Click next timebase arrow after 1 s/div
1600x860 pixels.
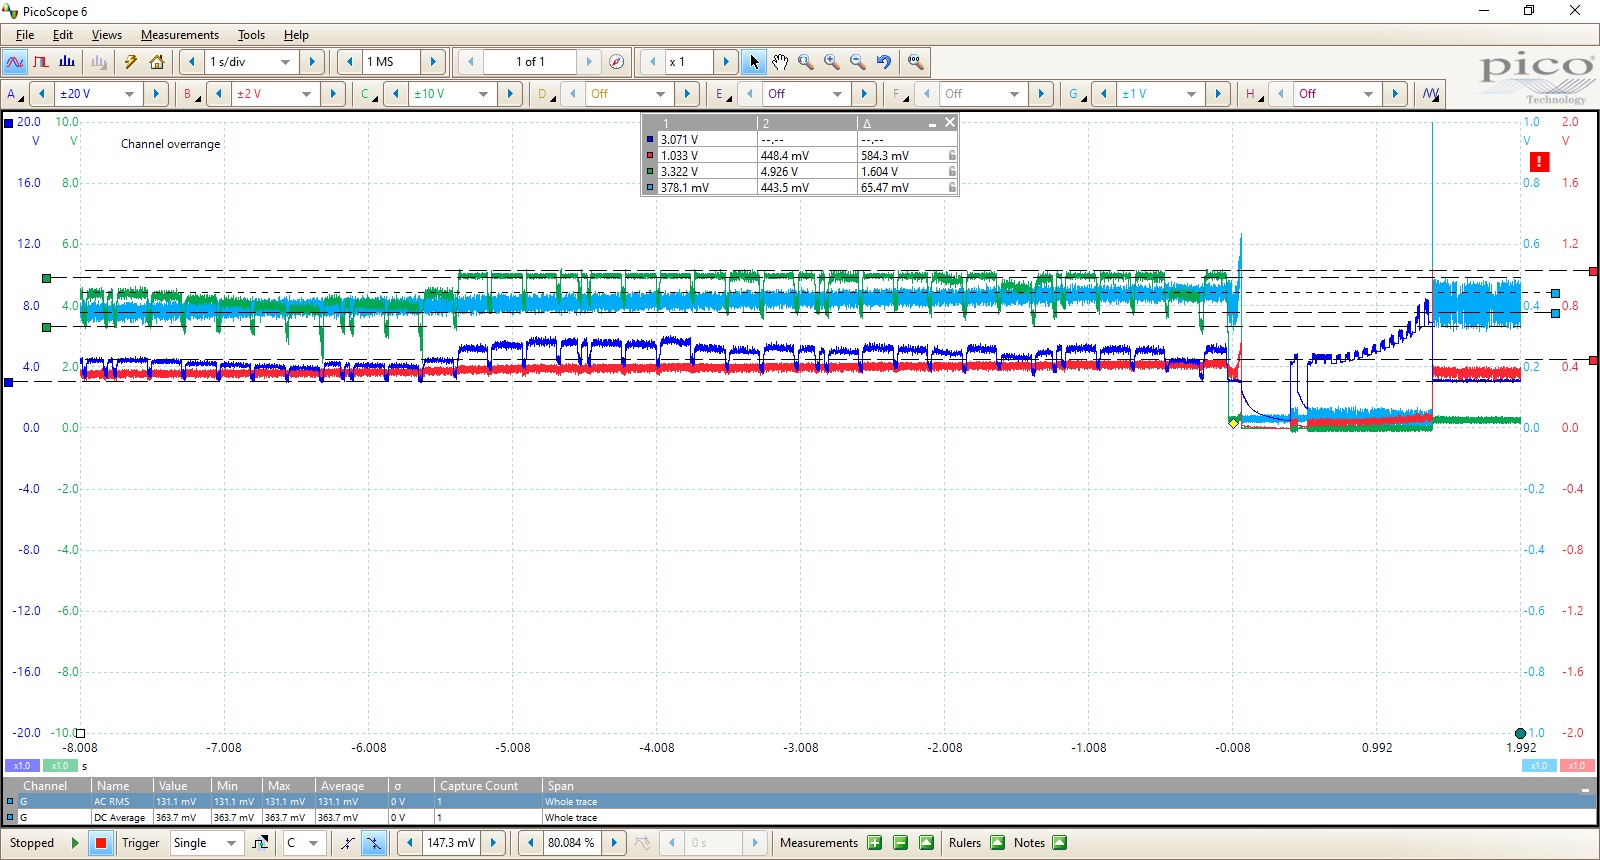312,62
